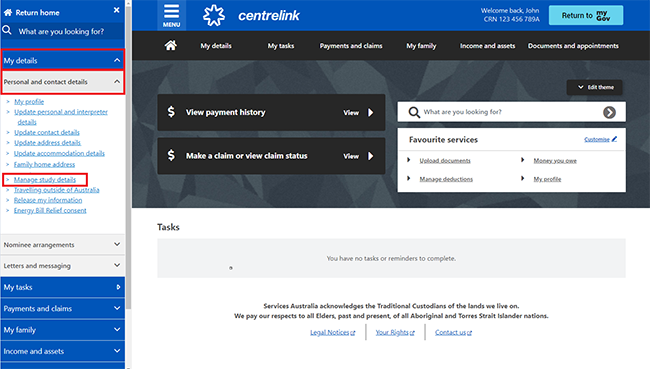Image resolution: width=650 pixels, height=369 pixels.
Task: Click the external link icon after Contact us
Action: (469, 333)
